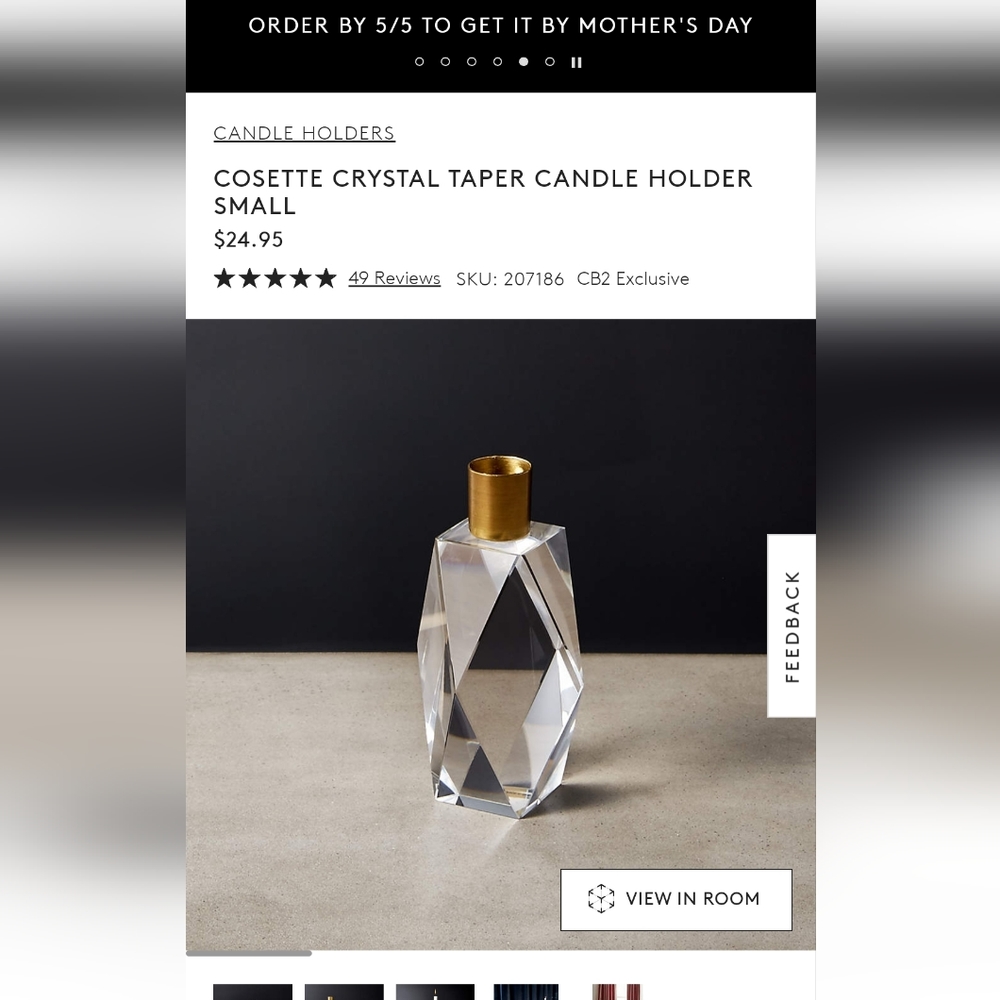This screenshot has width=1000, height=1000.
Task: Click the AR cube icon in View in Room
Action: coord(601,899)
